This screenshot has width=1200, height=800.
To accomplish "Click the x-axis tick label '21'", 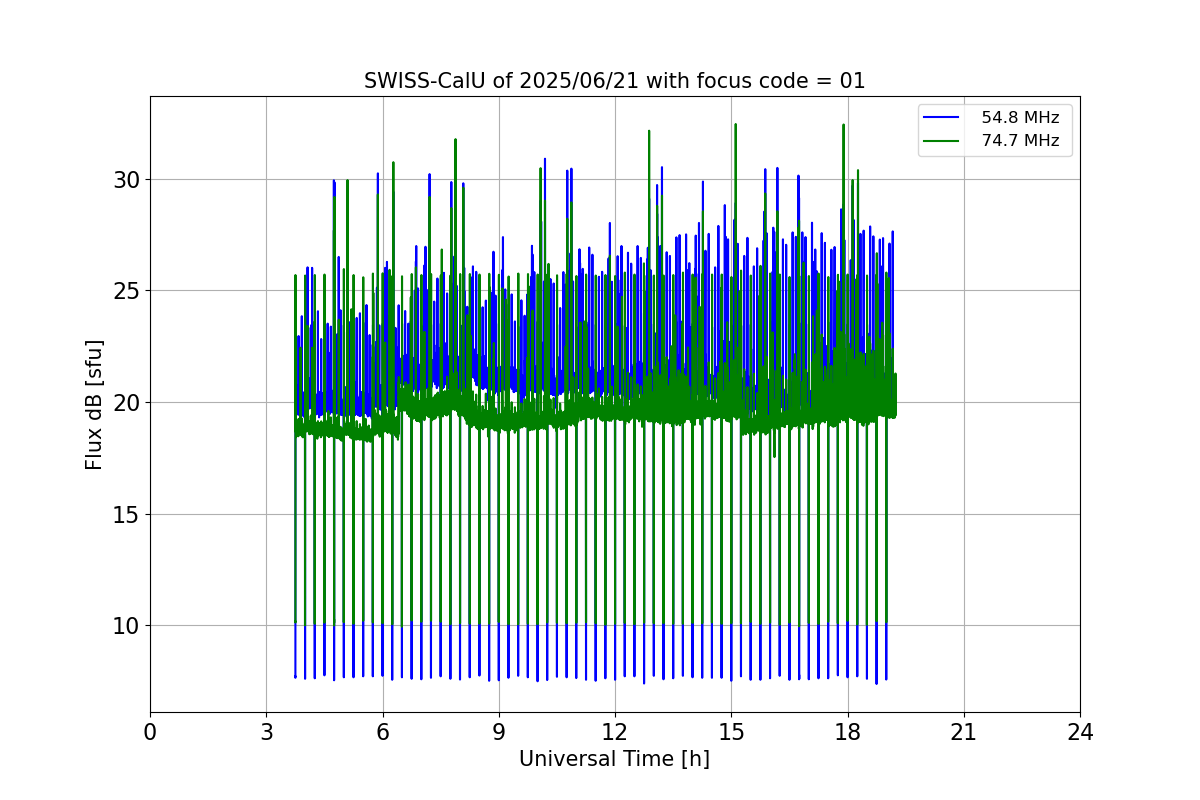I will click(x=964, y=732).
